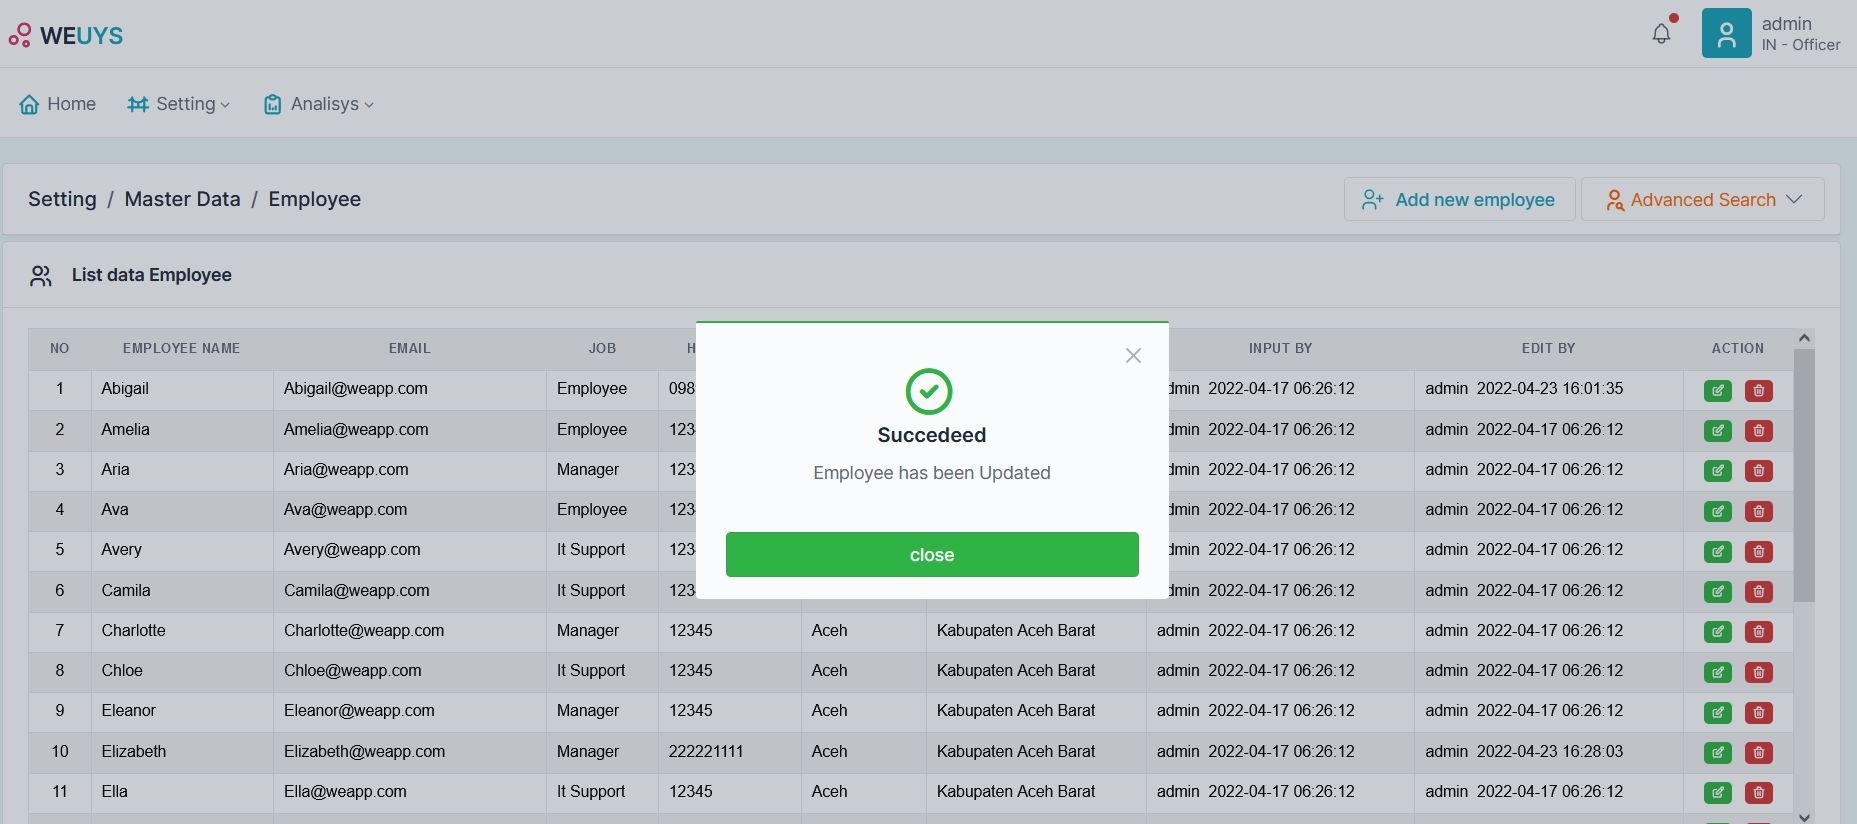Click the Employee Name column header
1857x824 pixels.
[181, 348]
